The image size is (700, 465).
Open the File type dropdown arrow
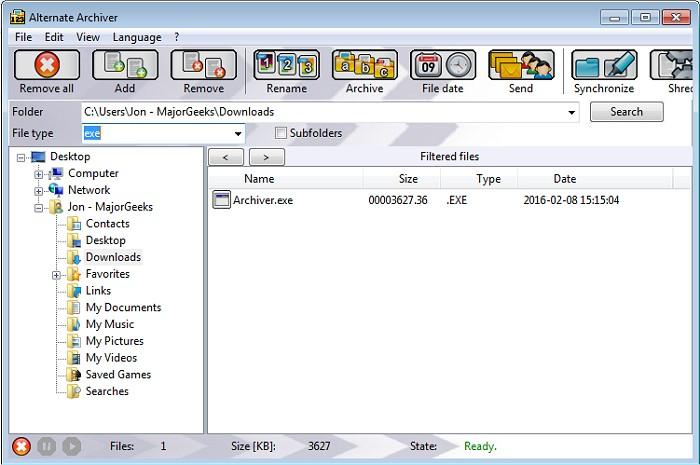[238, 134]
